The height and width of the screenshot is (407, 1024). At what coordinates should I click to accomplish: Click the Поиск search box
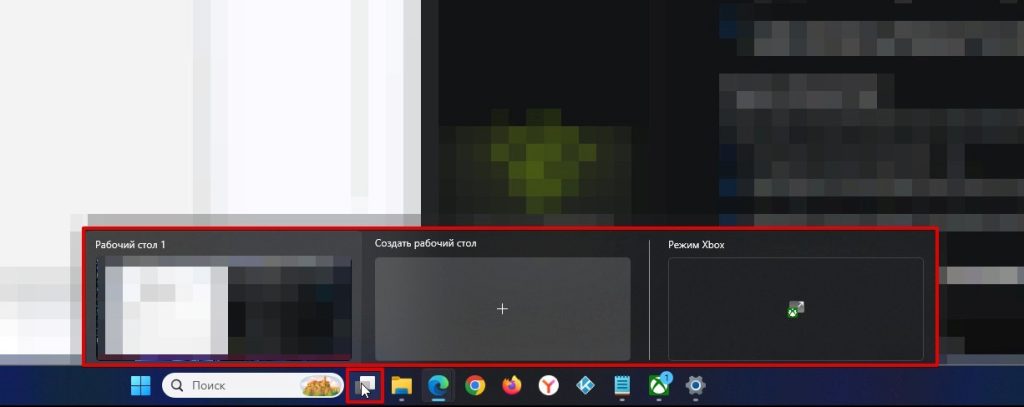point(253,385)
